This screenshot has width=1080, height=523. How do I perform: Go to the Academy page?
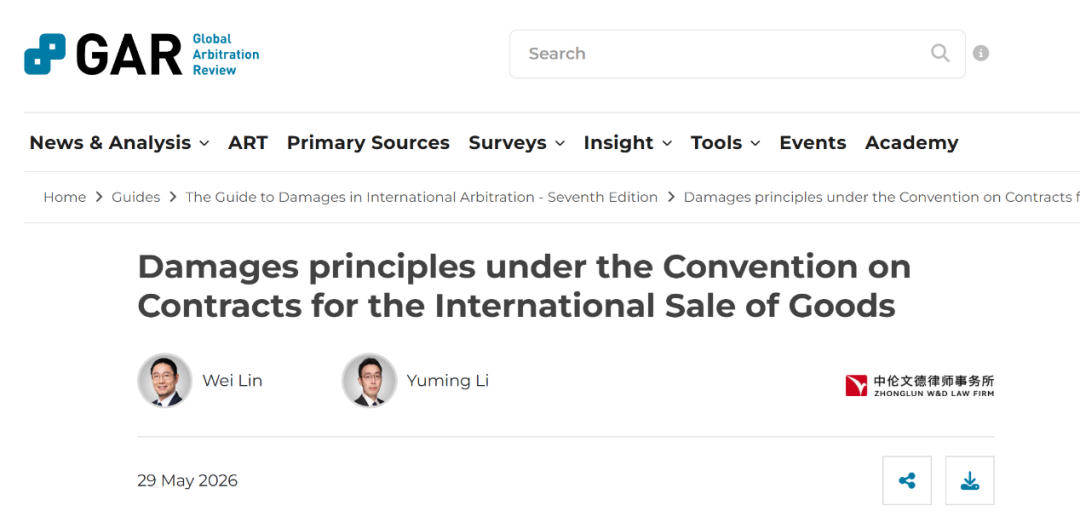911,143
